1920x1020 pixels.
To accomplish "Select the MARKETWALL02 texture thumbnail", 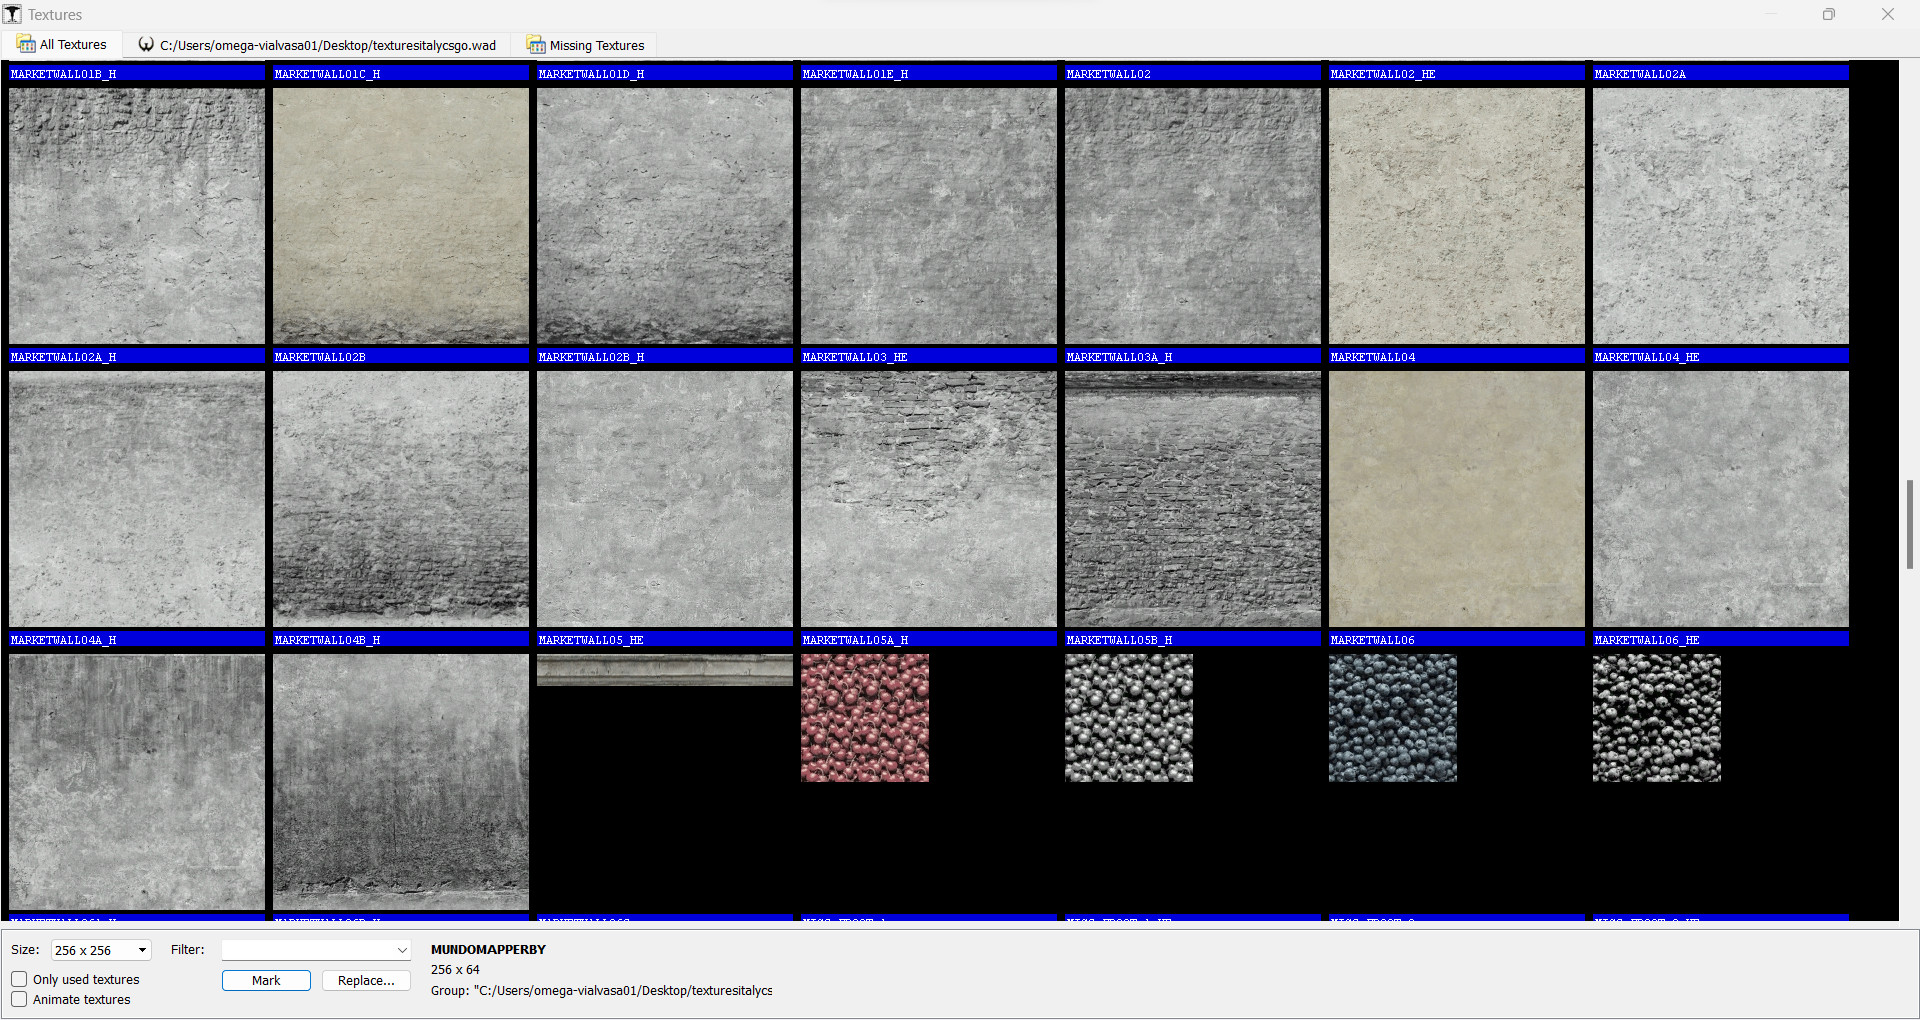I will pyautogui.click(x=1192, y=215).
